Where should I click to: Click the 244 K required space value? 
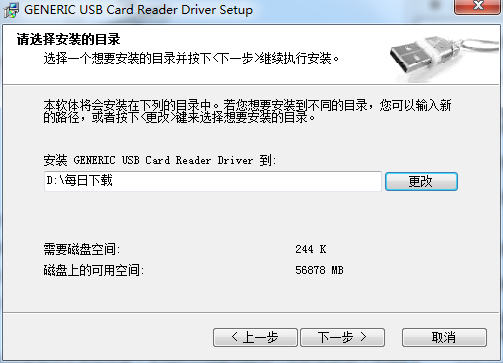click(x=311, y=249)
